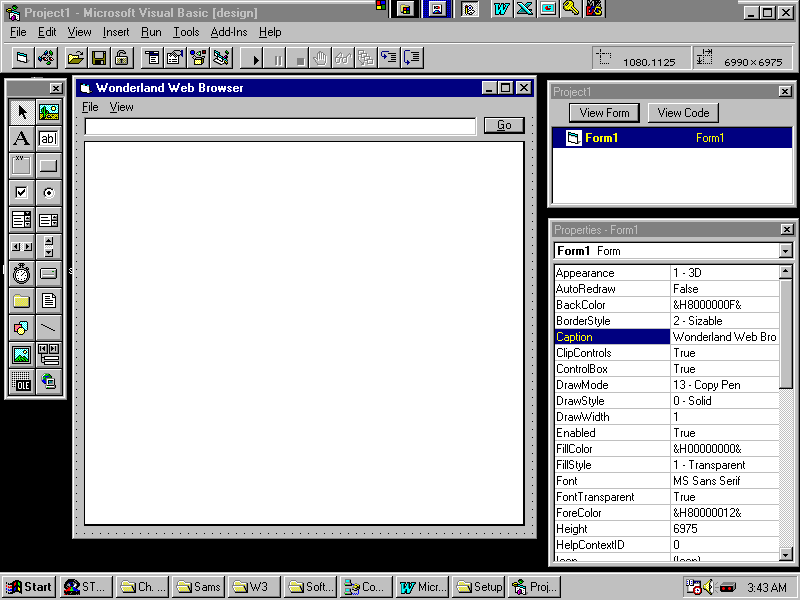This screenshot has height=600, width=800.
Task: Open the form's View menu
Action: click(x=121, y=107)
